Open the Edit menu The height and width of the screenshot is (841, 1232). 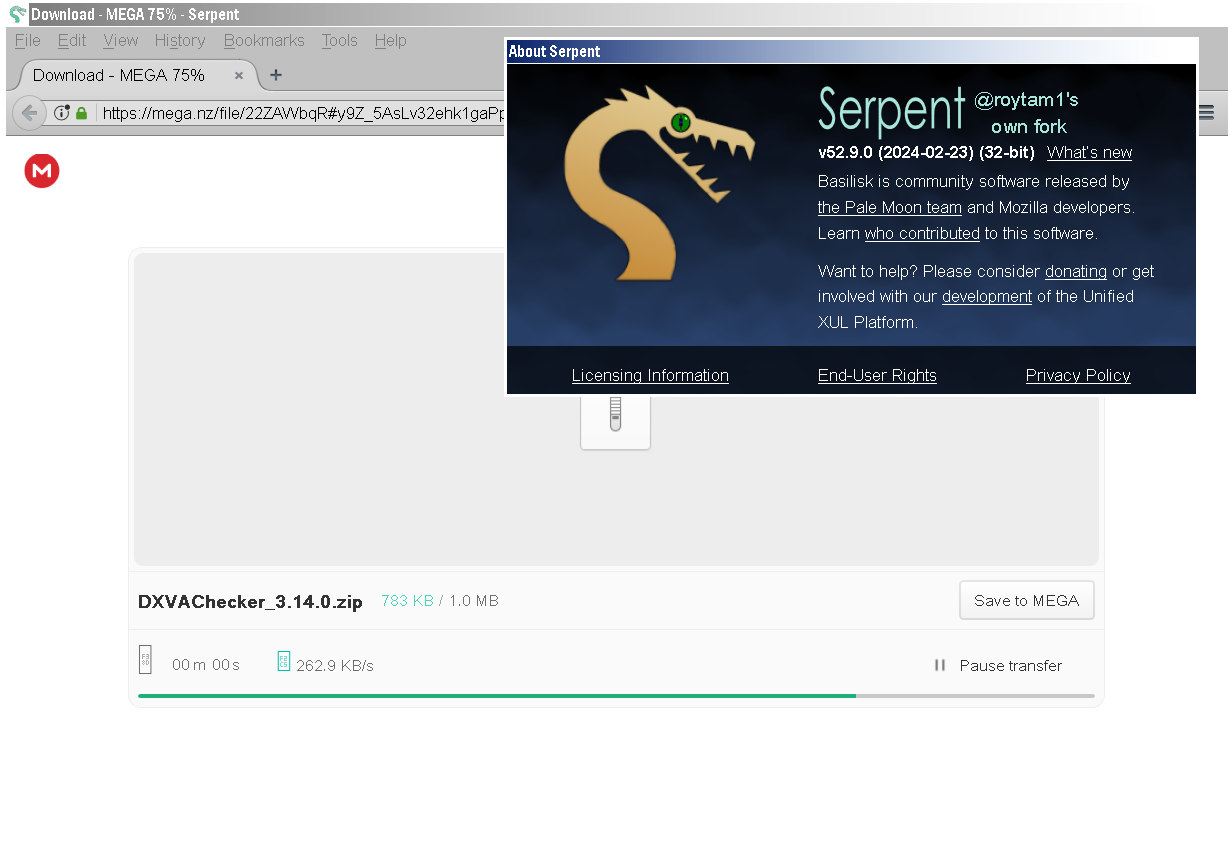tap(72, 41)
